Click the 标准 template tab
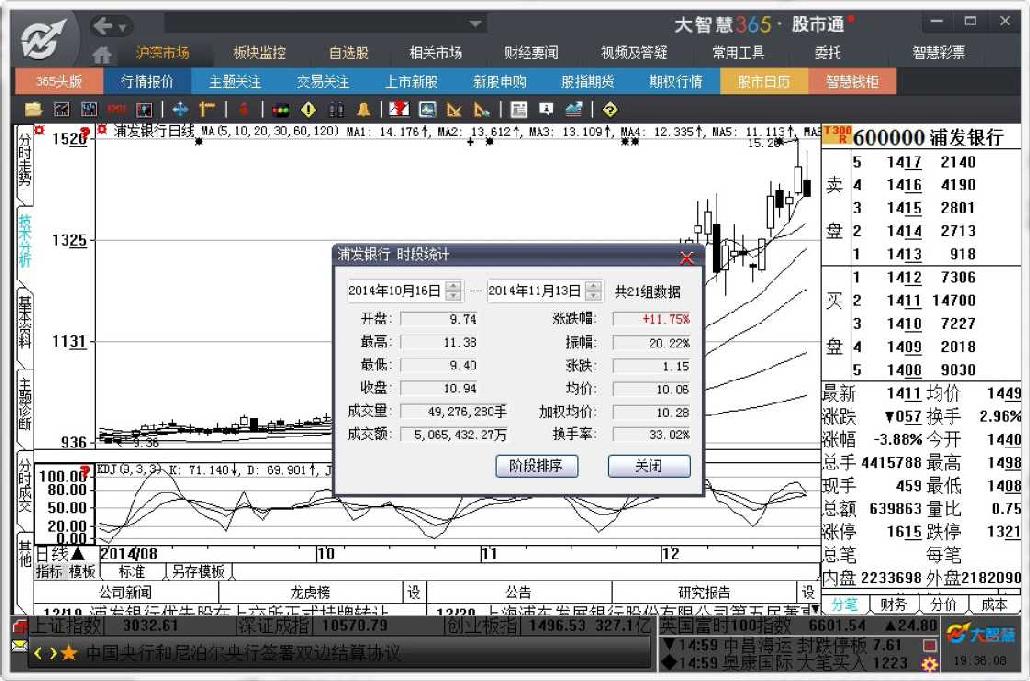Viewport: 1030px width, 681px height. point(132,571)
